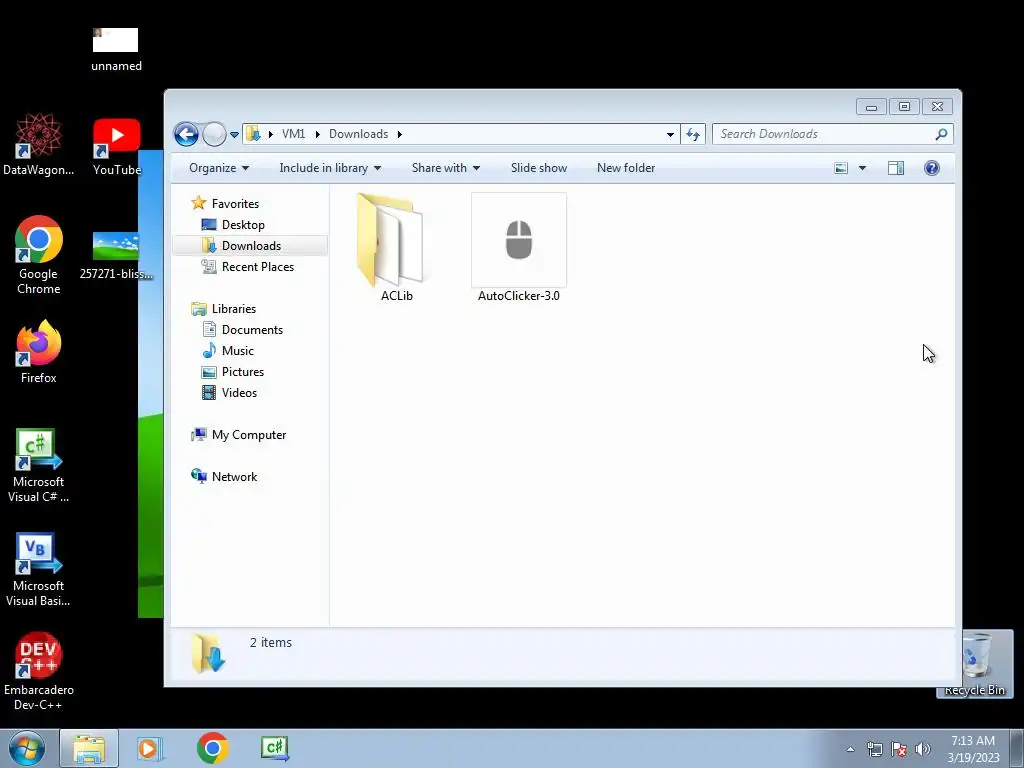The height and width of the screenshot is (768, 1024).
Task: Click the search magnifier icon
Action: tap(941, 134)
